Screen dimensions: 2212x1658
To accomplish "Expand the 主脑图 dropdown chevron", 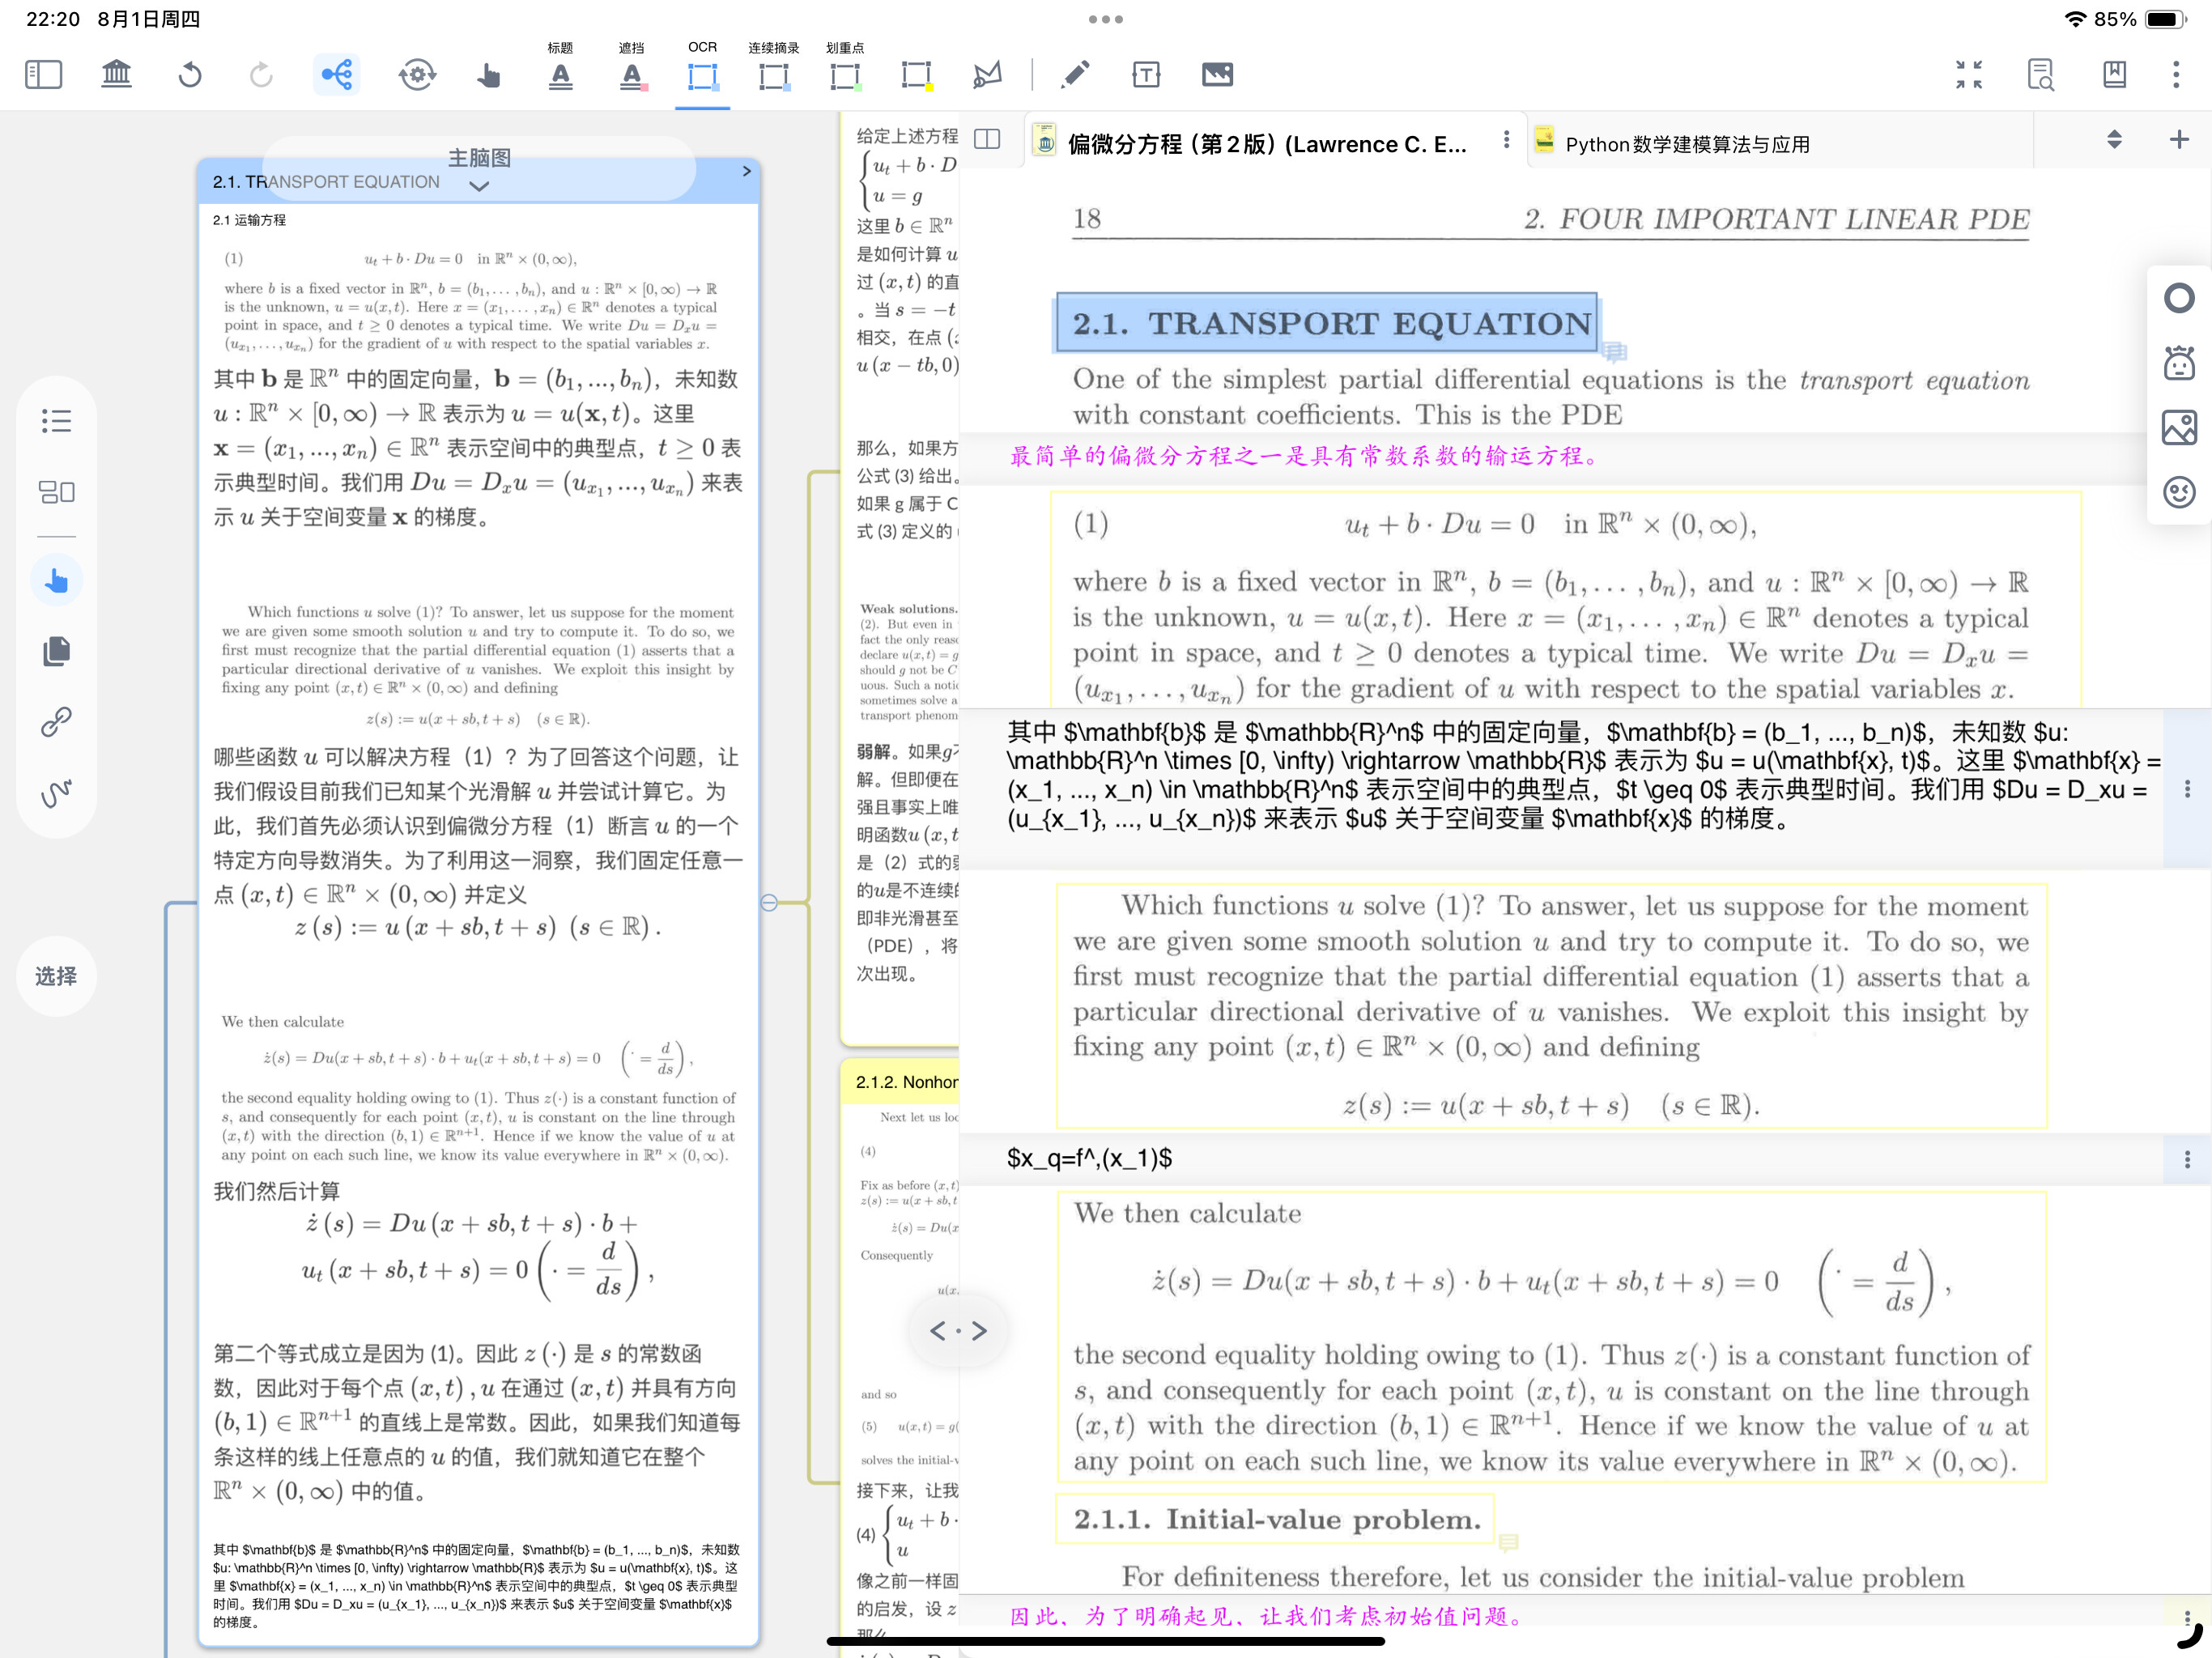I will pyautogui.click(x=479, y=186).
